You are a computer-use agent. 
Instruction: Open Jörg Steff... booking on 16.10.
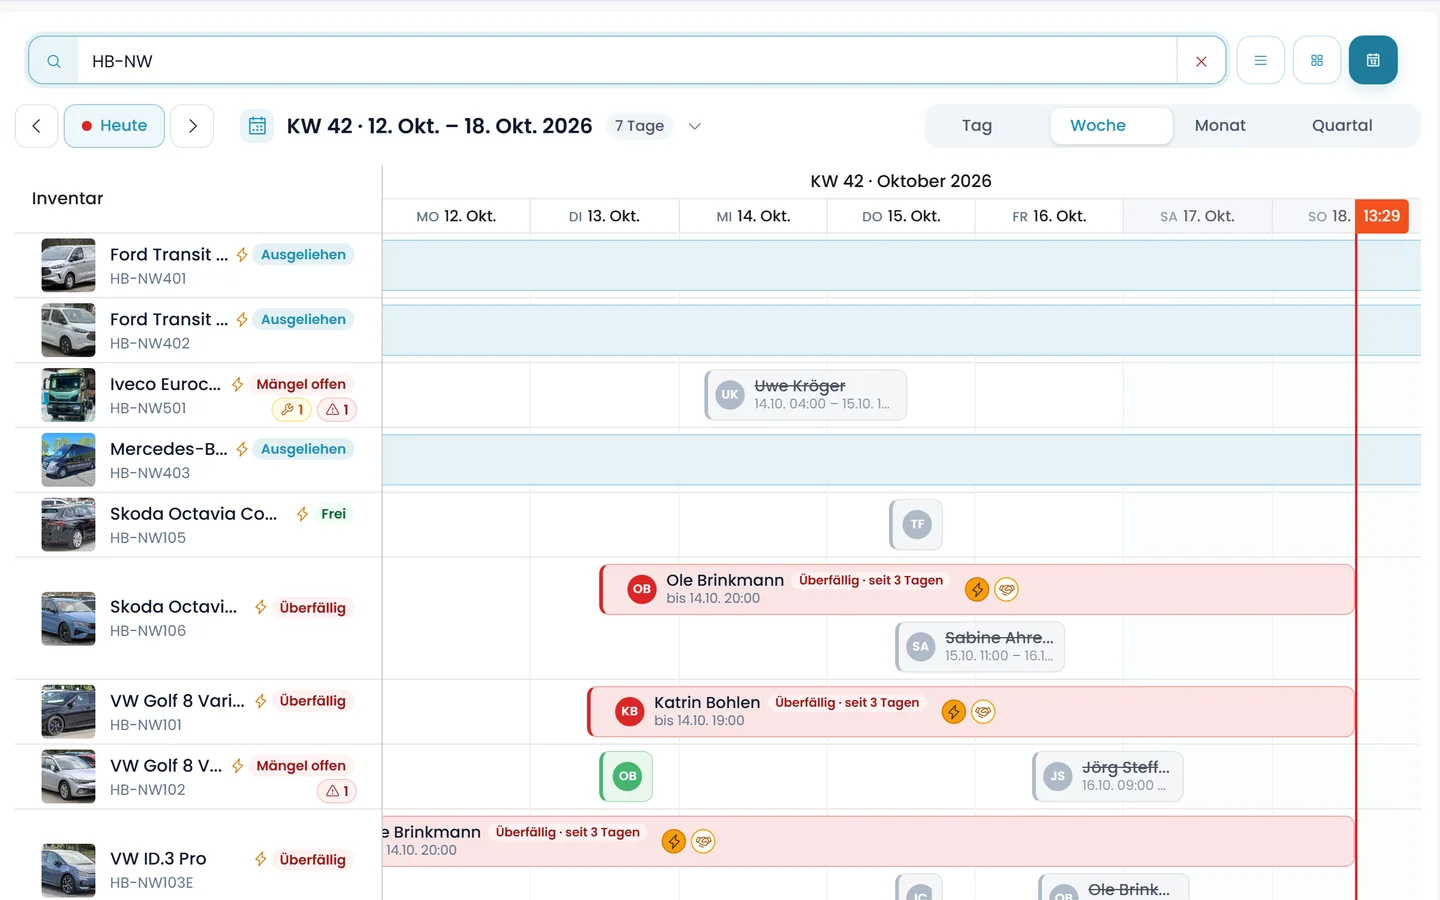tap(1108, 776)
